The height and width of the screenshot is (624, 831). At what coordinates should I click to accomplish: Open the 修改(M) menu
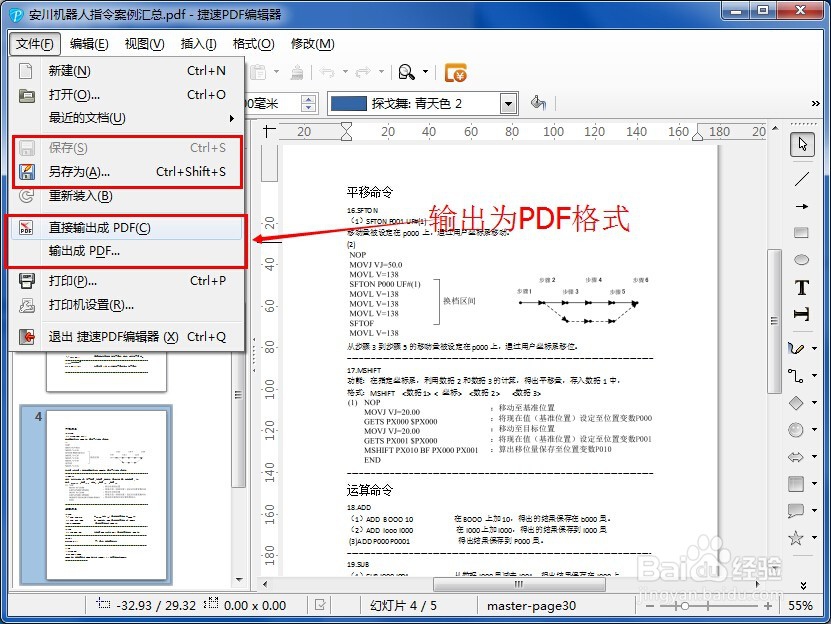[313, 43]
